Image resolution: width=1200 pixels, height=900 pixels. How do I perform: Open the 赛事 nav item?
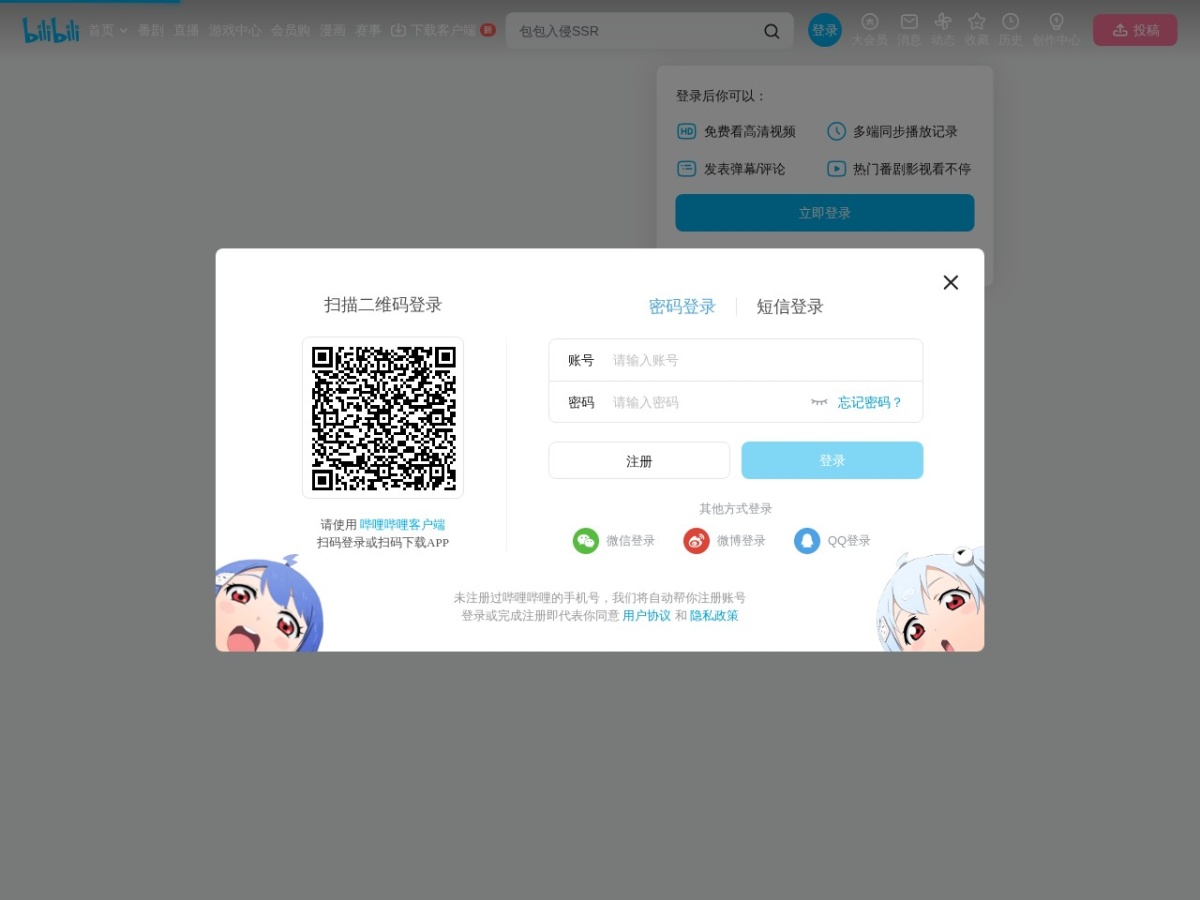click(368, 31)
